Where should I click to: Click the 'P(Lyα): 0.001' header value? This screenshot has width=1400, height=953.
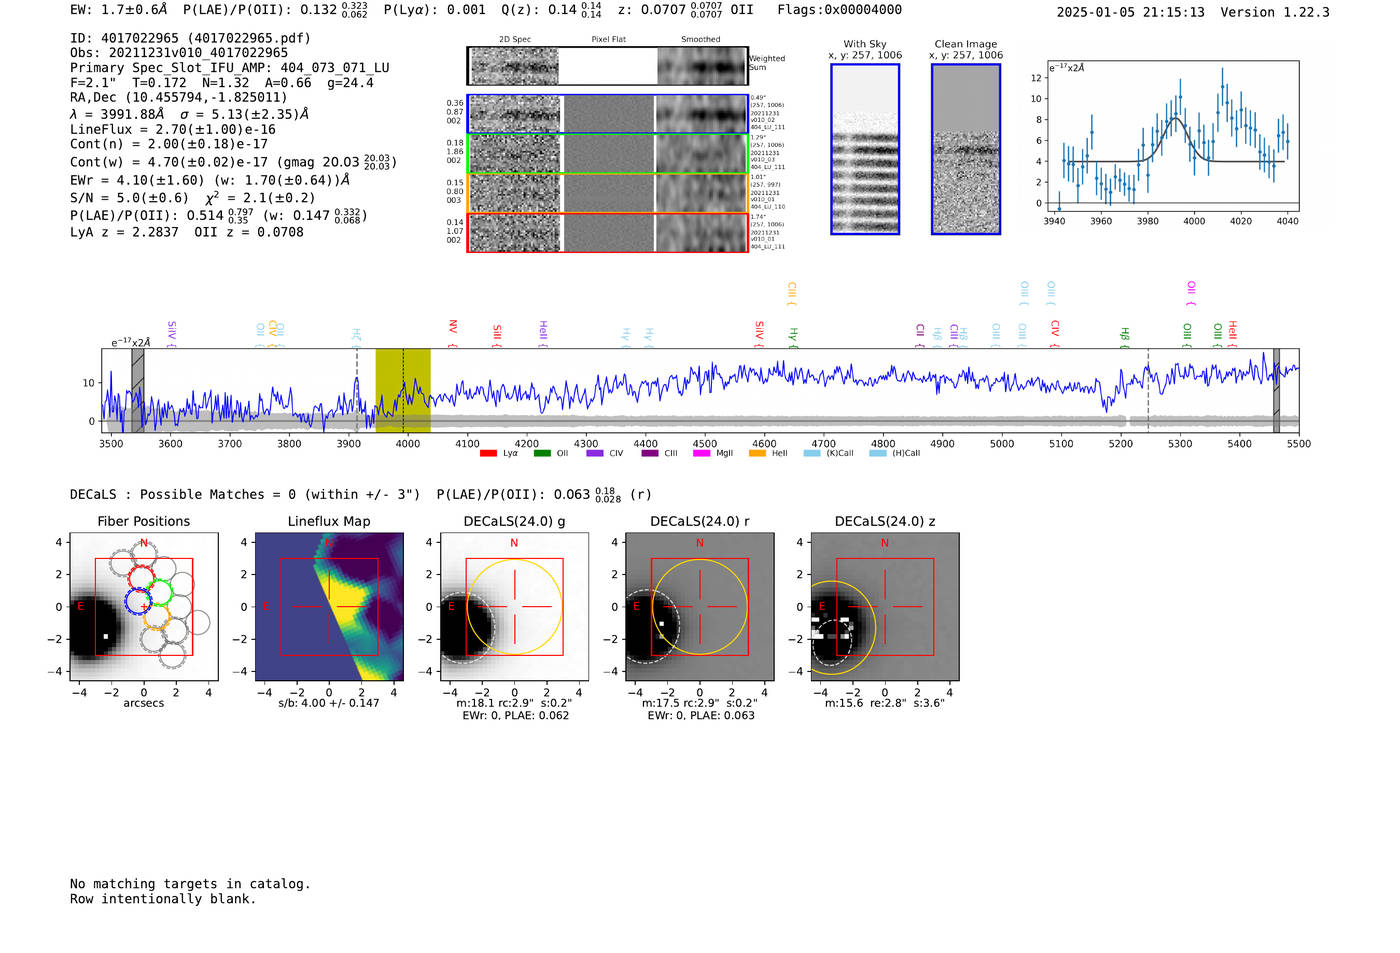coord(435,10)
